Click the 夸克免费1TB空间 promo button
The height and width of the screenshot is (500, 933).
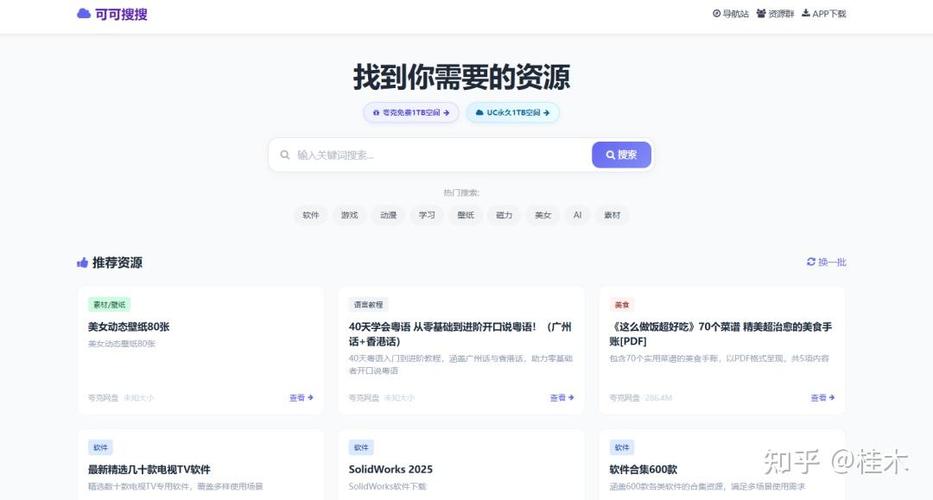coord(411,112)
